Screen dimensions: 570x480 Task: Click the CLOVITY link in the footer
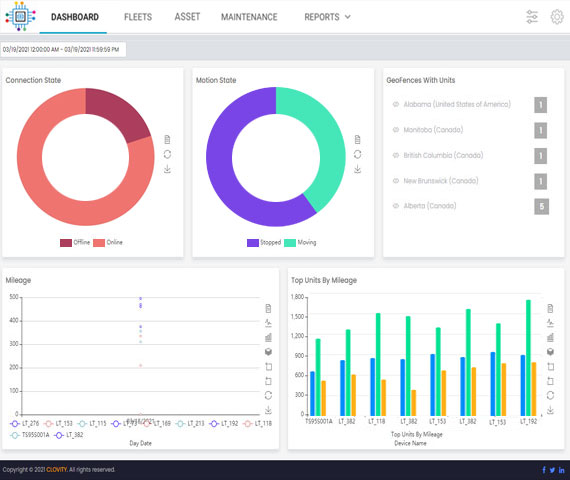[x=57, y=469]
